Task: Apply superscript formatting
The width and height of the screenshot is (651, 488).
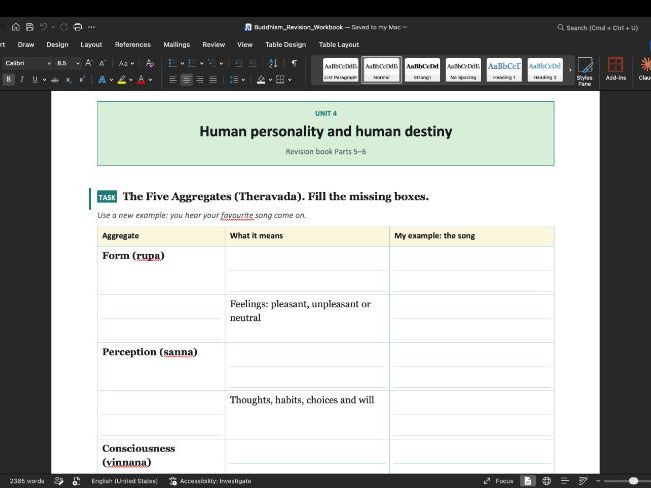Action: [x=82, y=80]
